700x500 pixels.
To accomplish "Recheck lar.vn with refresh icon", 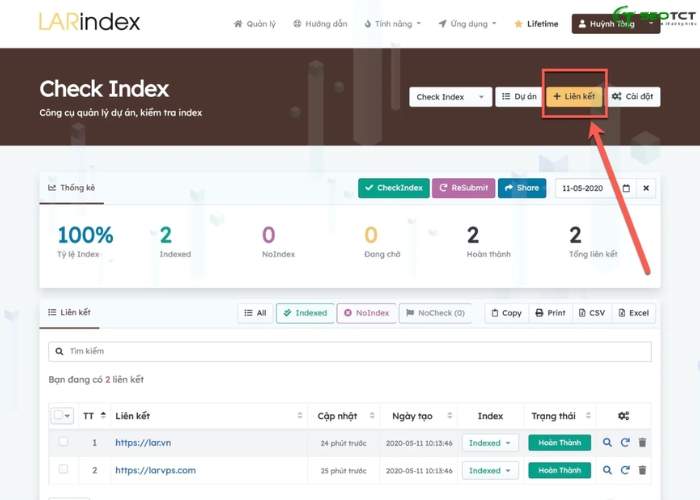I will (x=625, y=442).
